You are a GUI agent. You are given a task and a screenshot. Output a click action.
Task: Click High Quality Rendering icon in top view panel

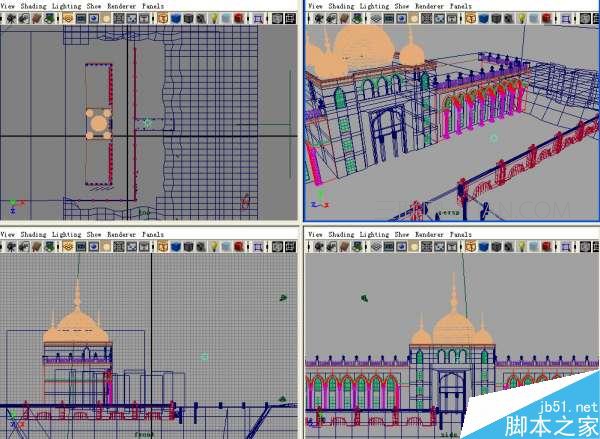(239, 18)
